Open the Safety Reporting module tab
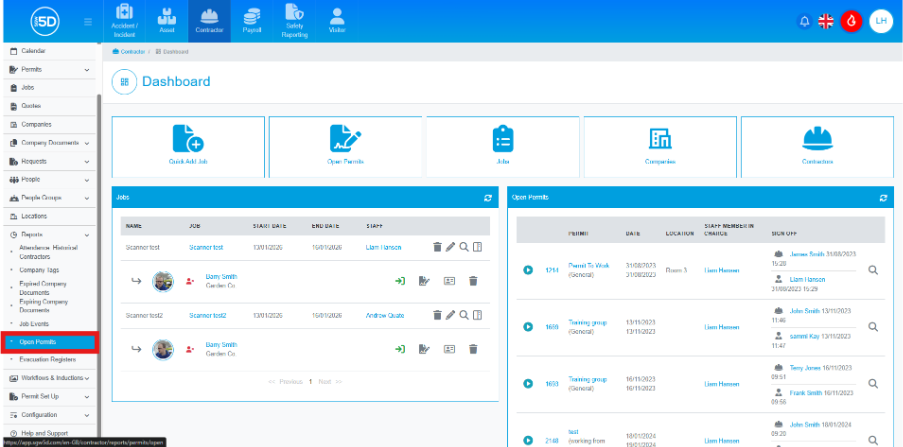The image size is (903, 447). [x=296, y=21]
